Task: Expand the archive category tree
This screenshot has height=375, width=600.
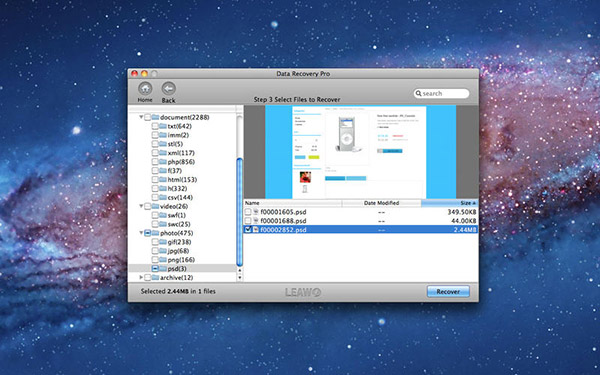Action: tap(141, 277)
